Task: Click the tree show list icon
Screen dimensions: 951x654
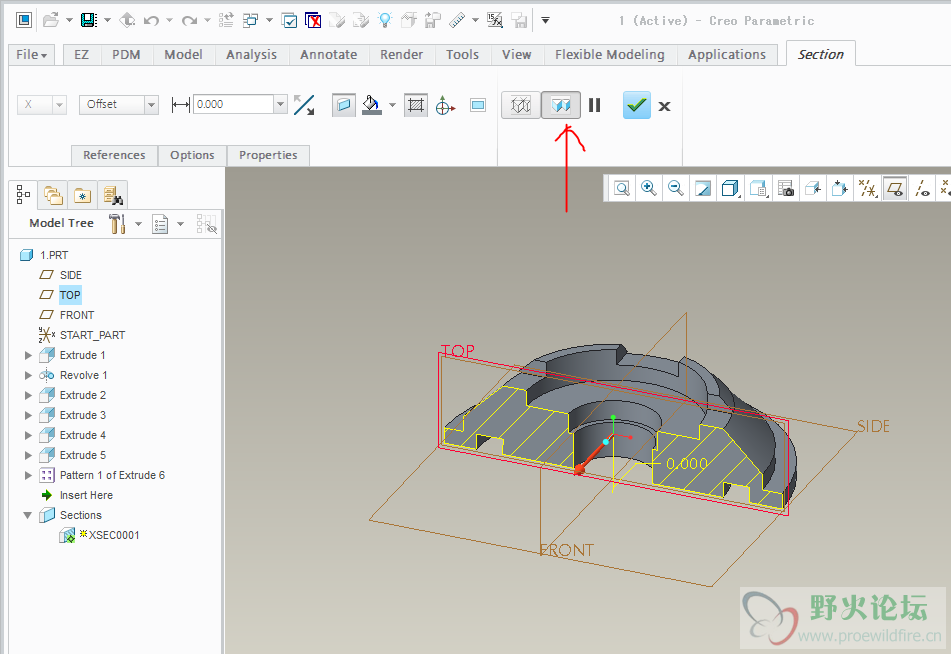Action: 160,224
